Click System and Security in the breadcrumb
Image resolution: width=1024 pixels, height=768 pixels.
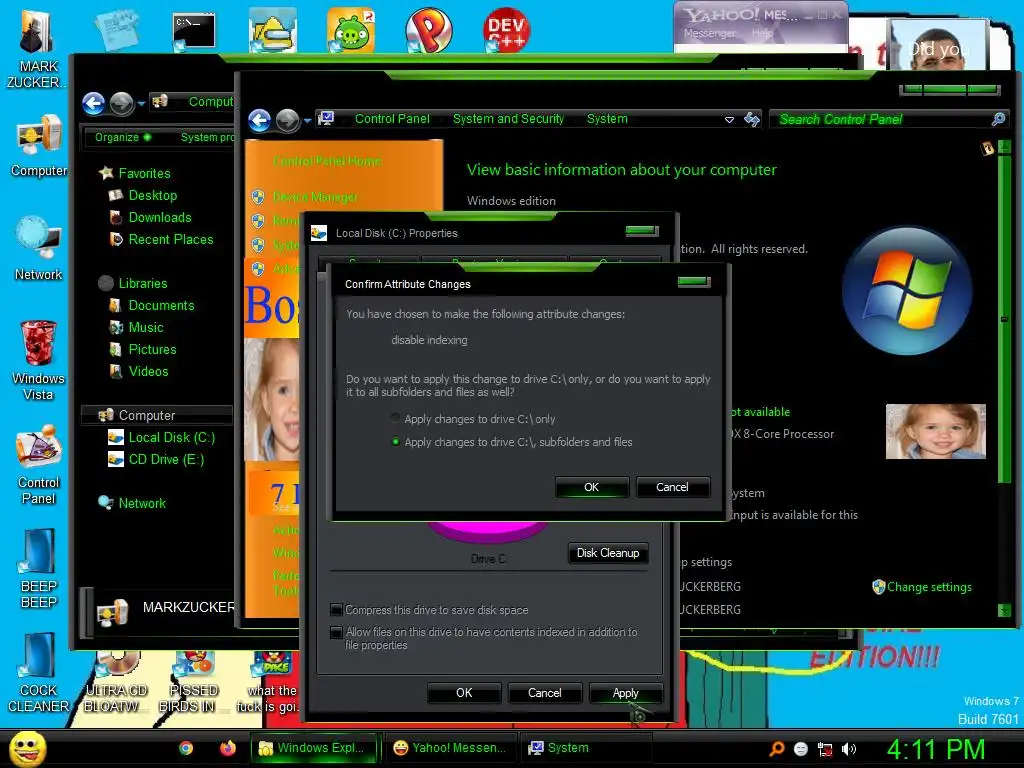click(x=508, y=119)
